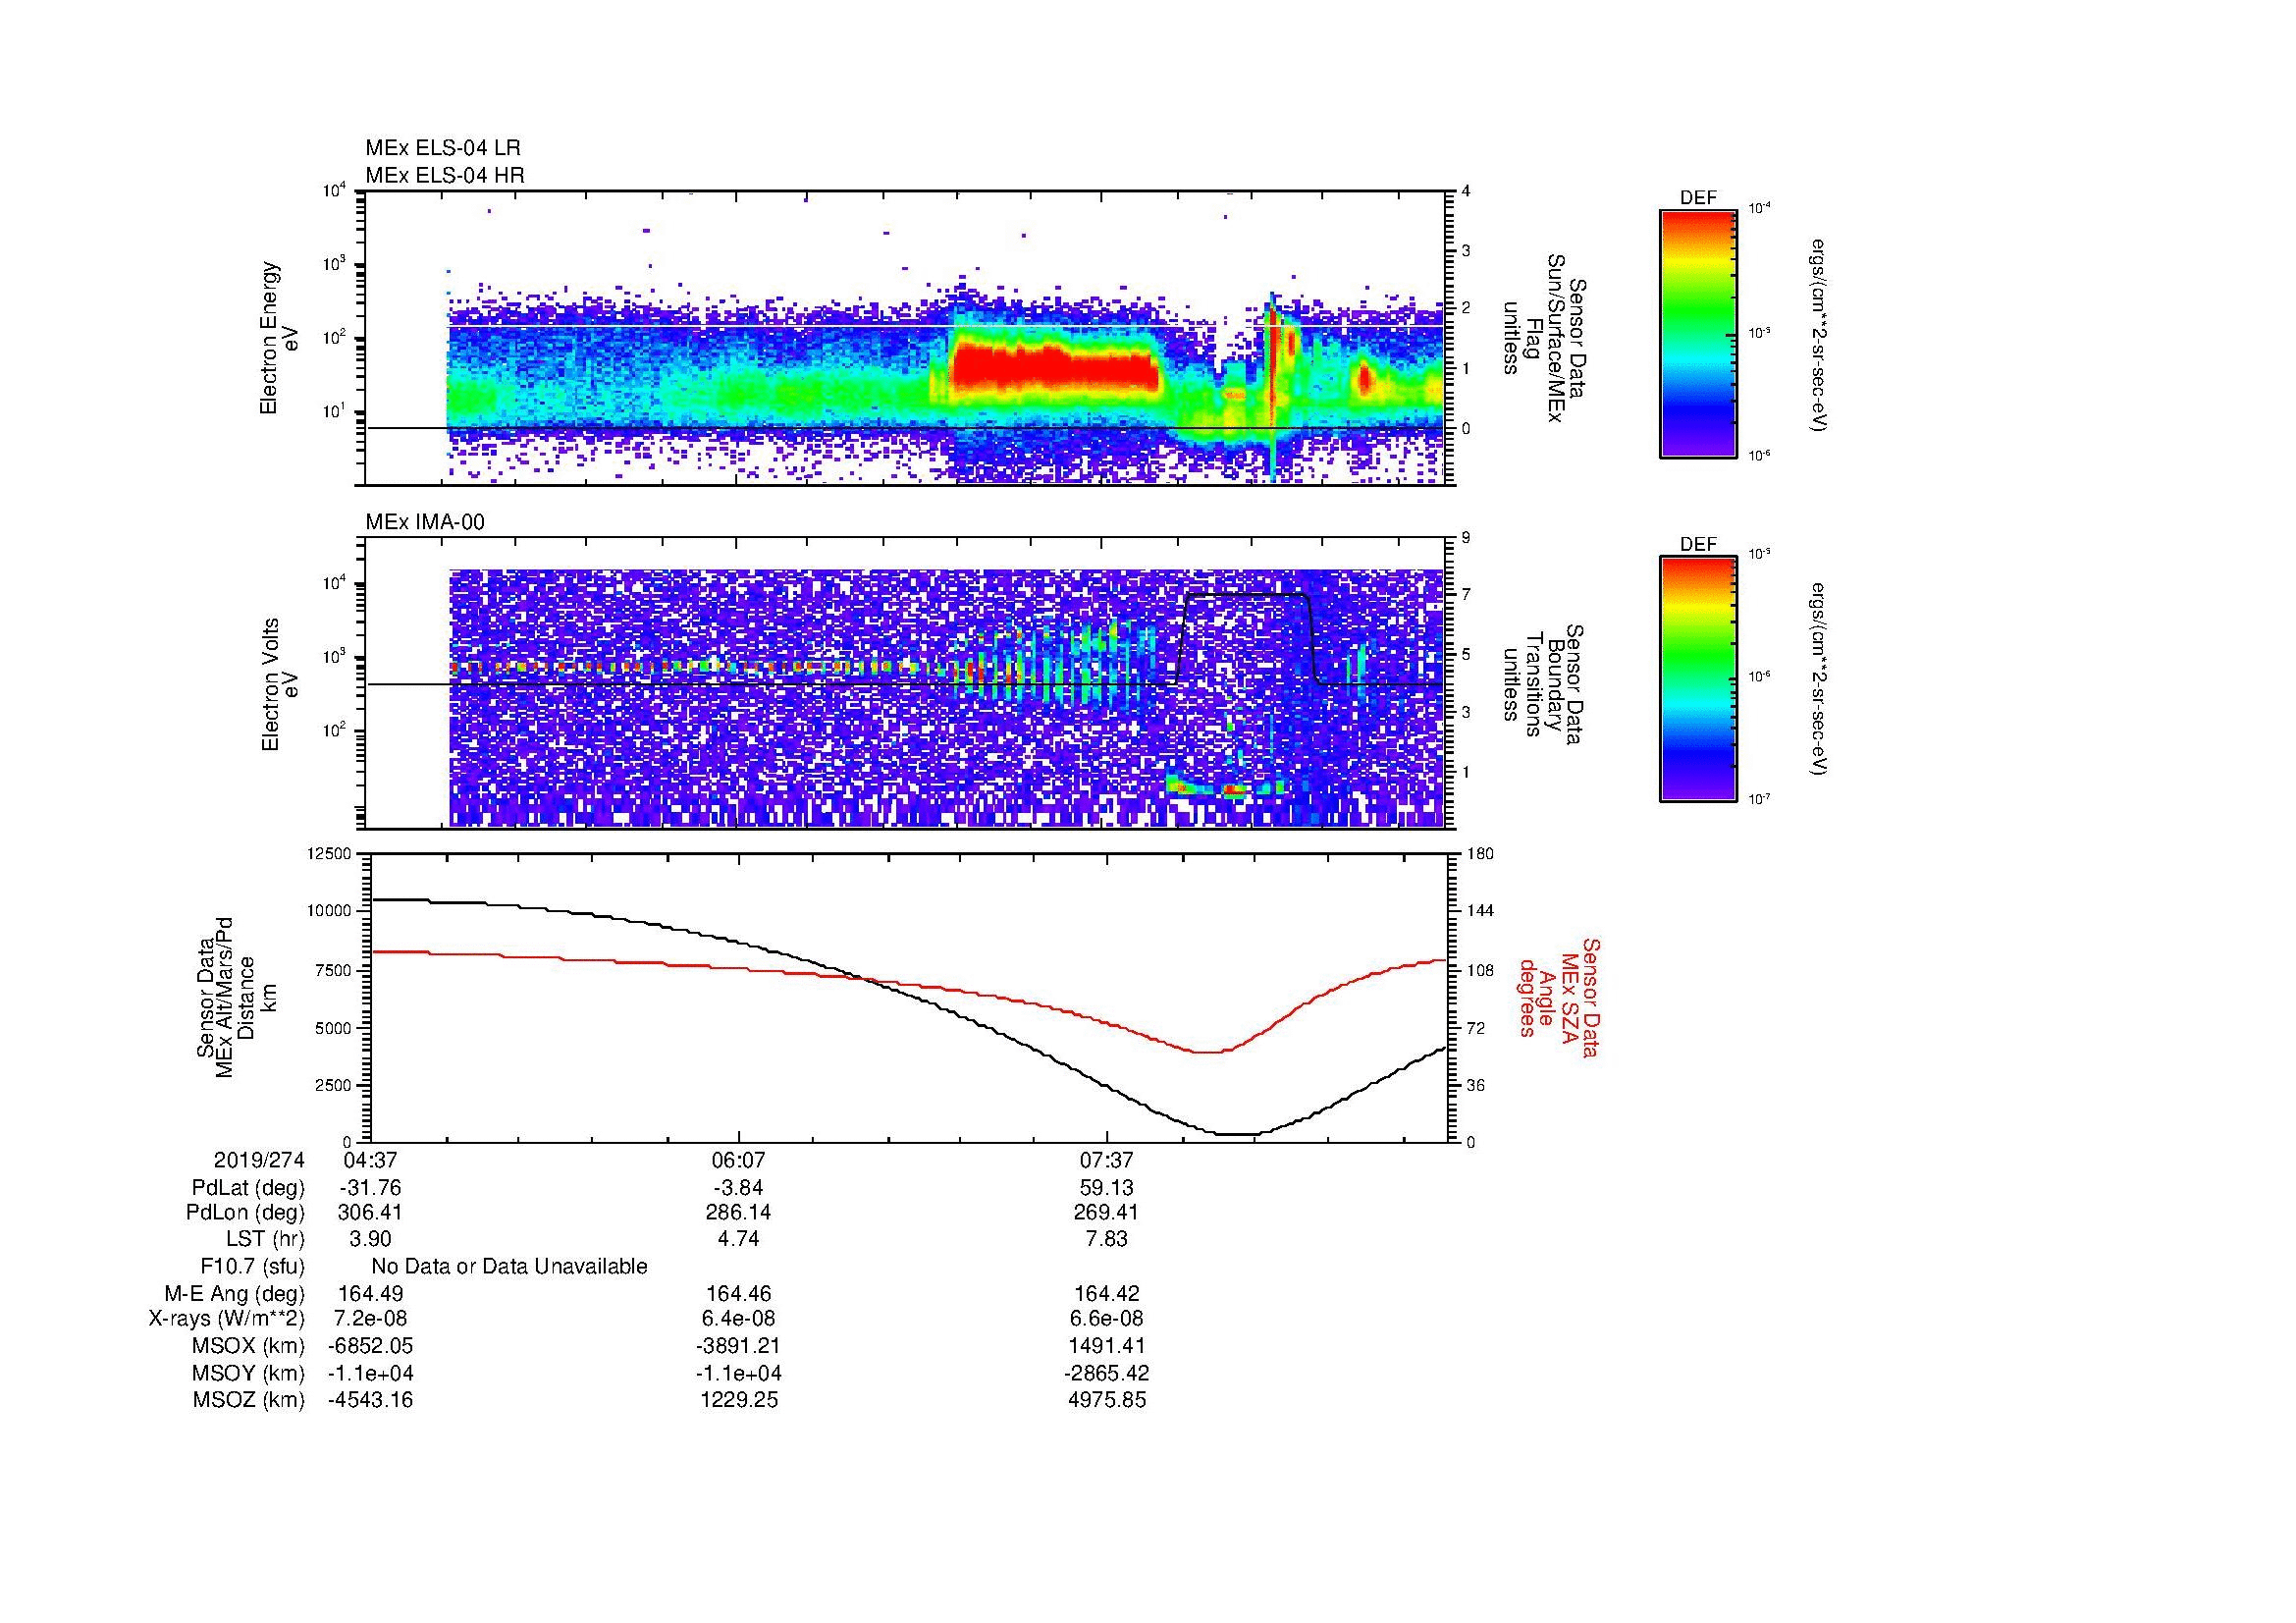Click the time tick label '04:37'
Screen dimensions: 2296x1623
(370, 1161)
